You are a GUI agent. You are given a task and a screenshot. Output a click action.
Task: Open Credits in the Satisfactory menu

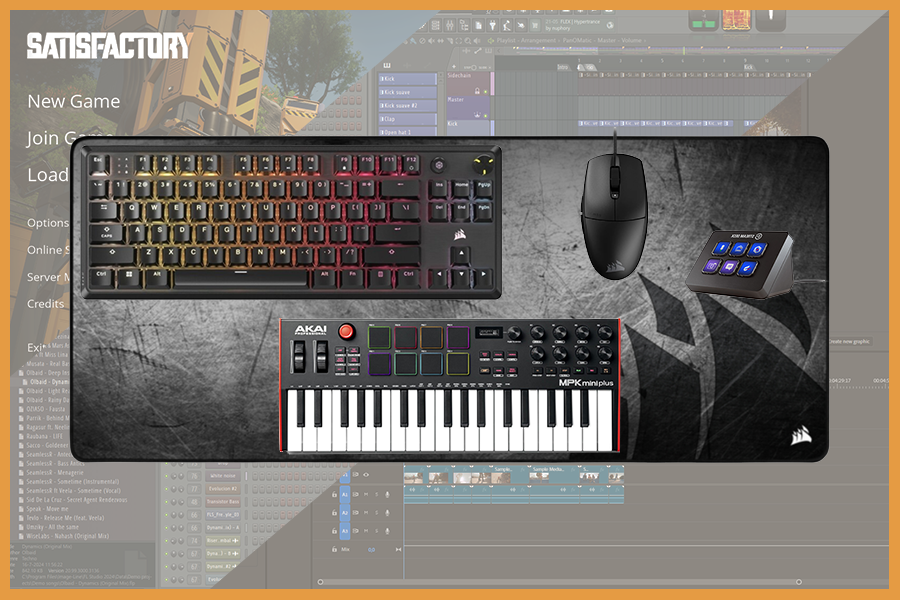[x=45, y=304]
